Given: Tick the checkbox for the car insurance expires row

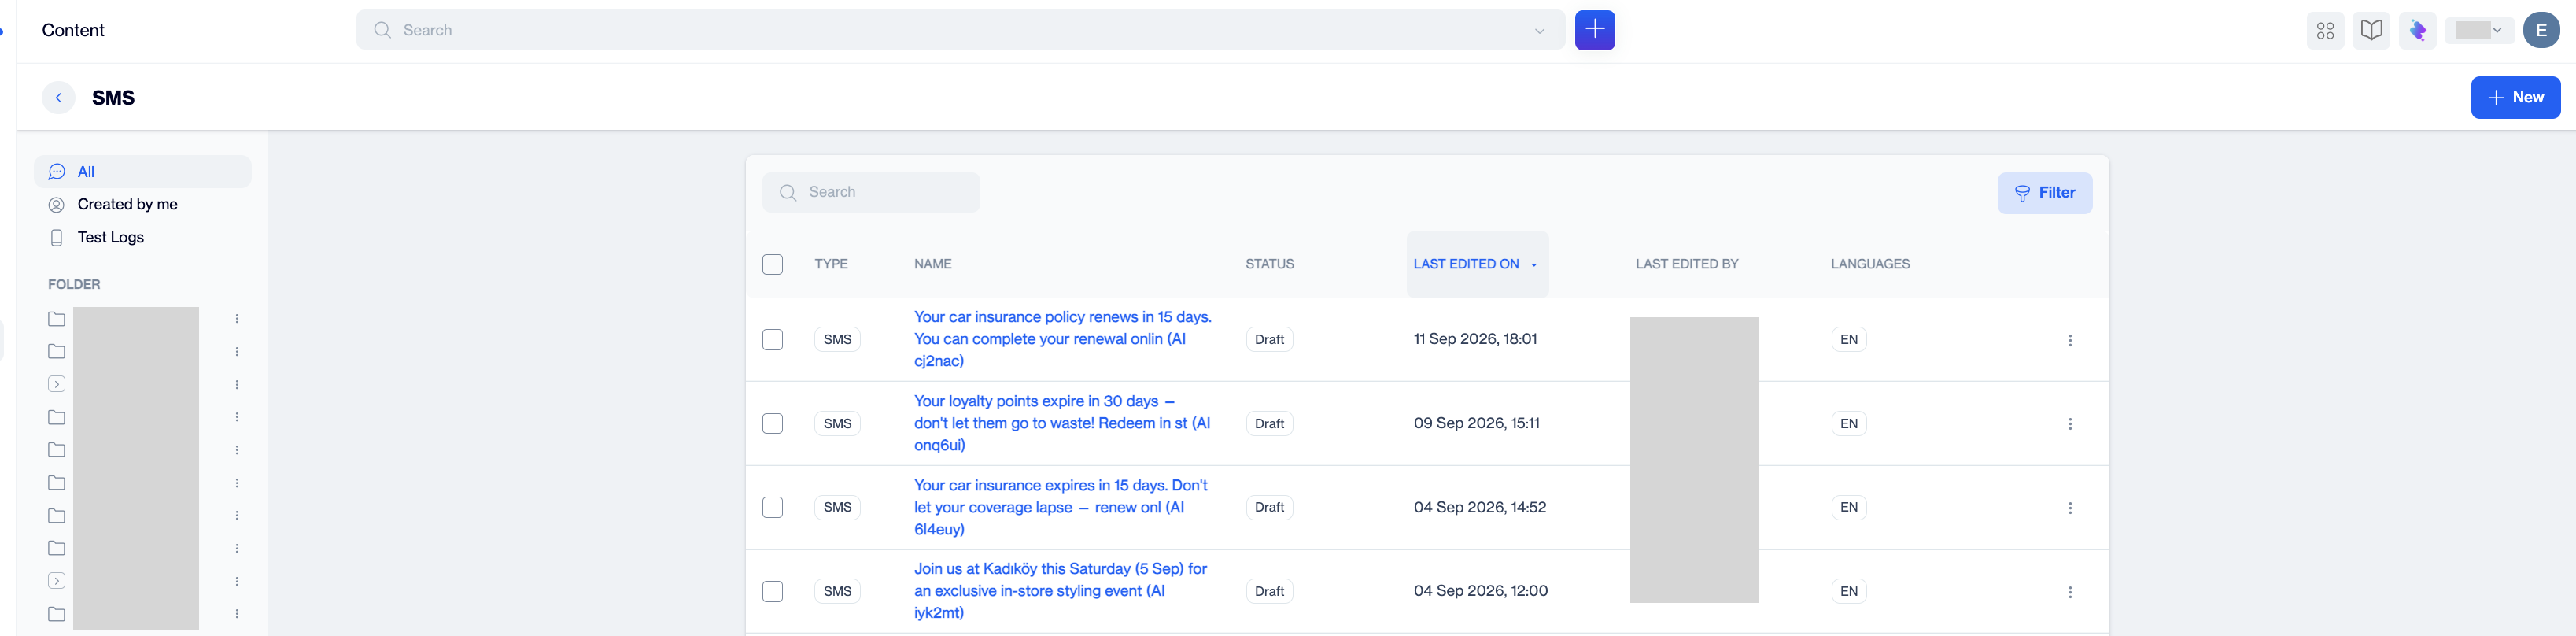Looking at the screenshot, I should point(772,507).
